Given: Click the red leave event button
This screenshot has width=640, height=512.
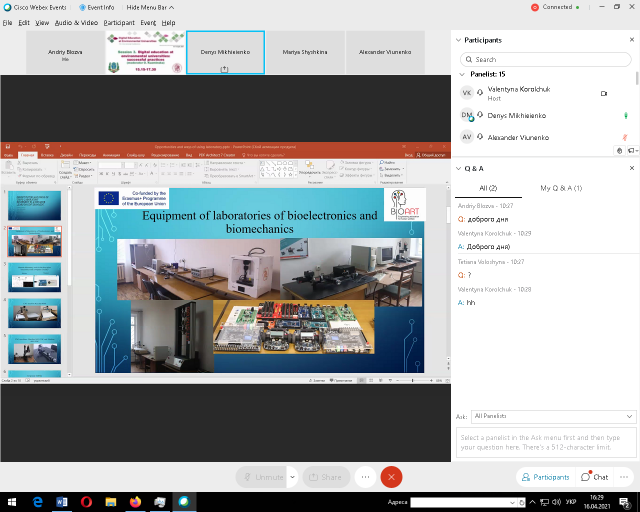Looking at the screenshot, I should click(391, 477).
